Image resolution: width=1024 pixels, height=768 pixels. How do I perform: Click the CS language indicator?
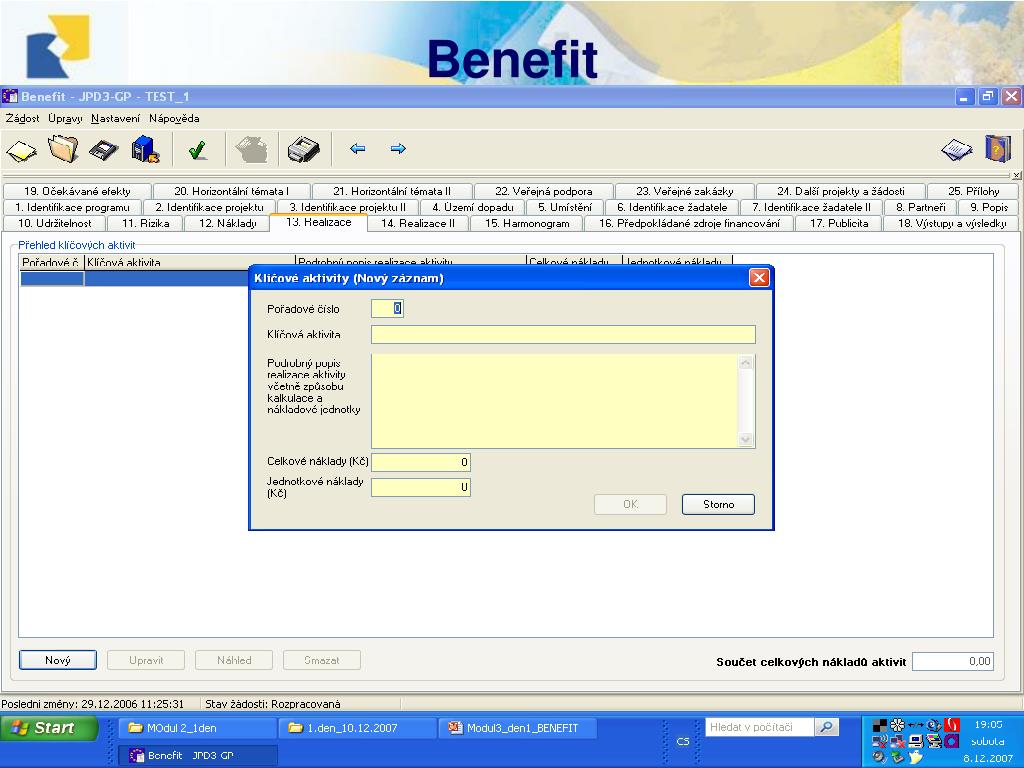click(x=682, y=741)
